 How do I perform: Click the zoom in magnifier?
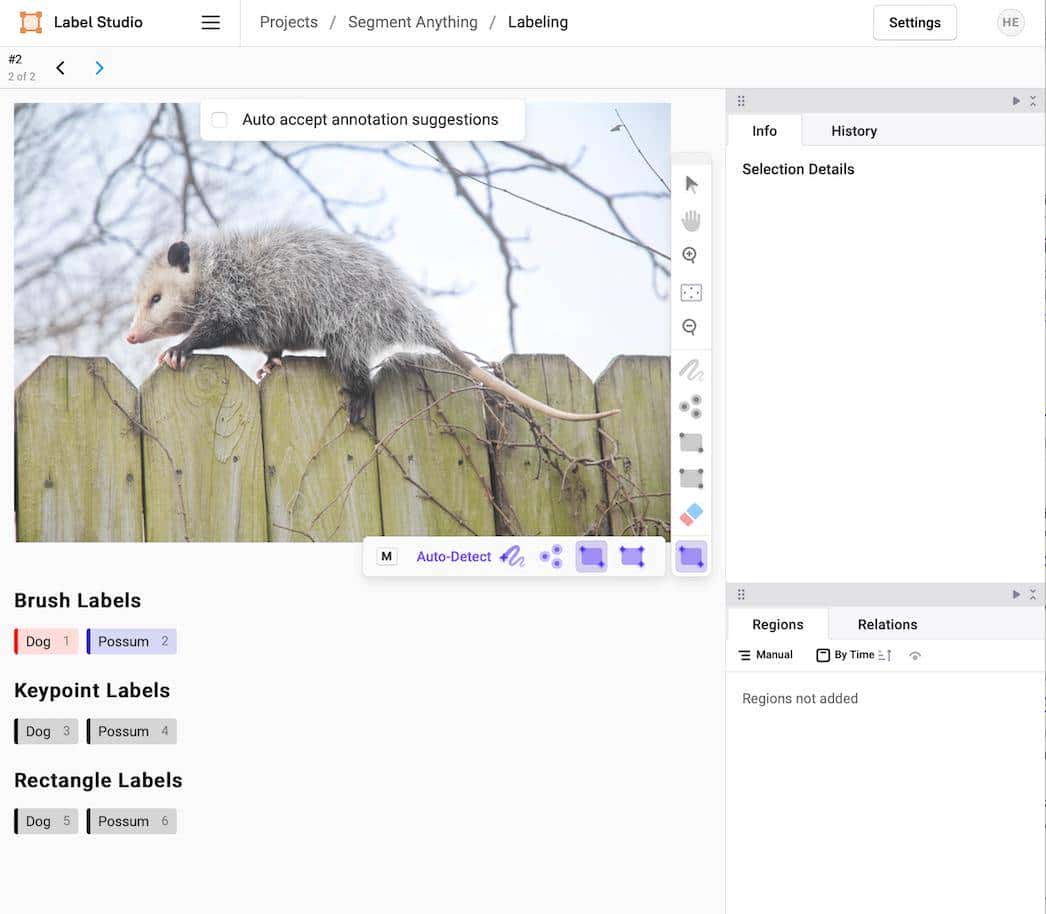[690, 256]
